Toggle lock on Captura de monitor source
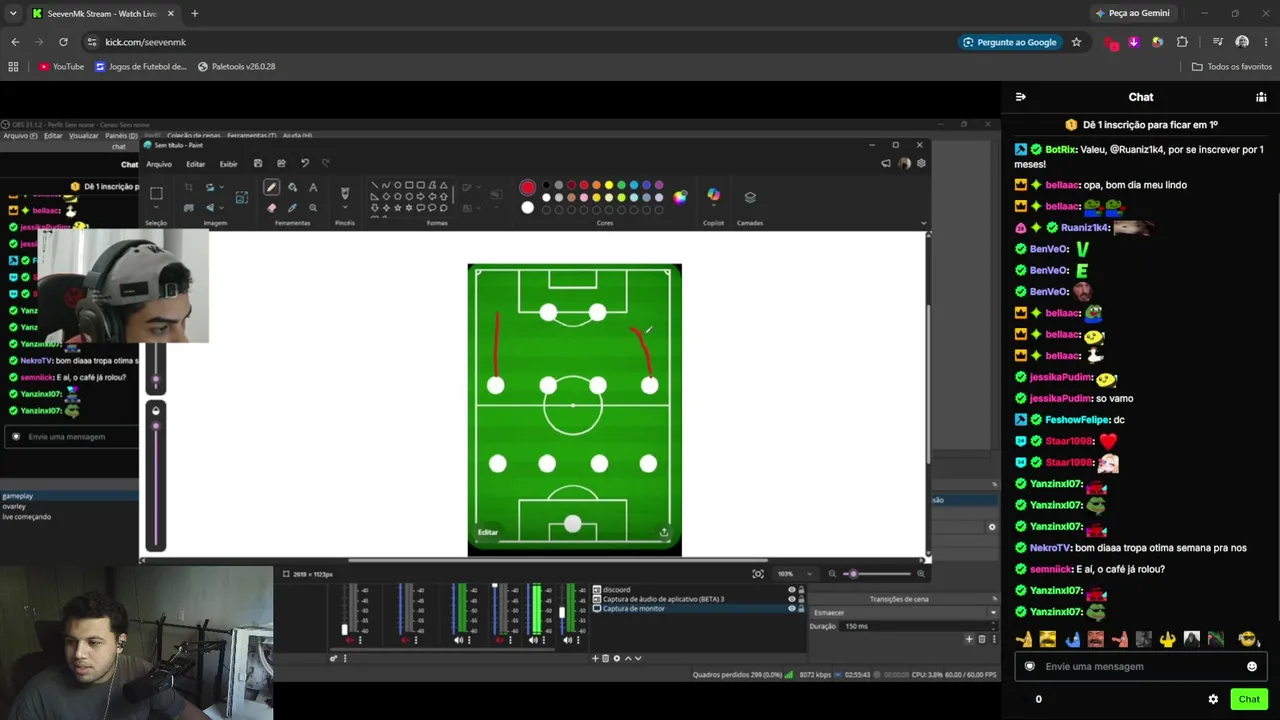Screen dimensions: 1280x720 [x=801, y=608]
